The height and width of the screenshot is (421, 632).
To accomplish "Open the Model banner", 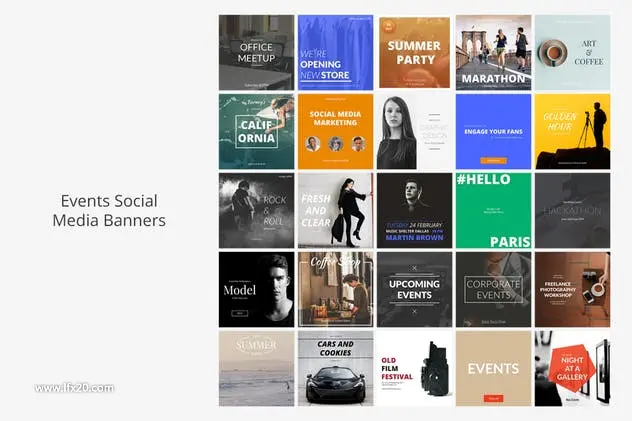I will [256, 289].
